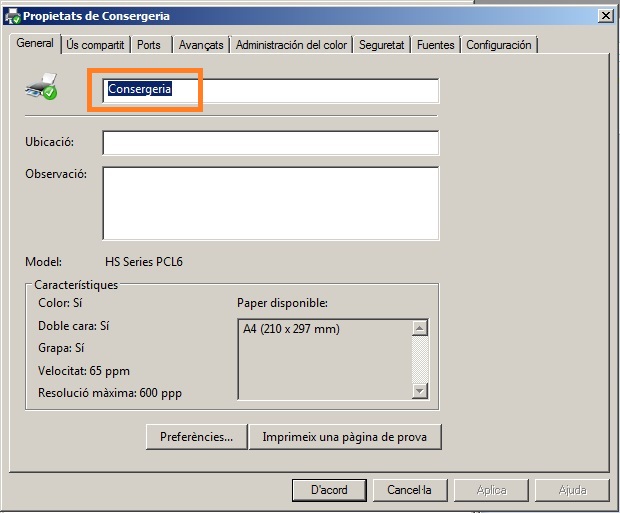
Task: Click the paper list scrollbar track
Action: pyautogui.click(x=420, y=360)
